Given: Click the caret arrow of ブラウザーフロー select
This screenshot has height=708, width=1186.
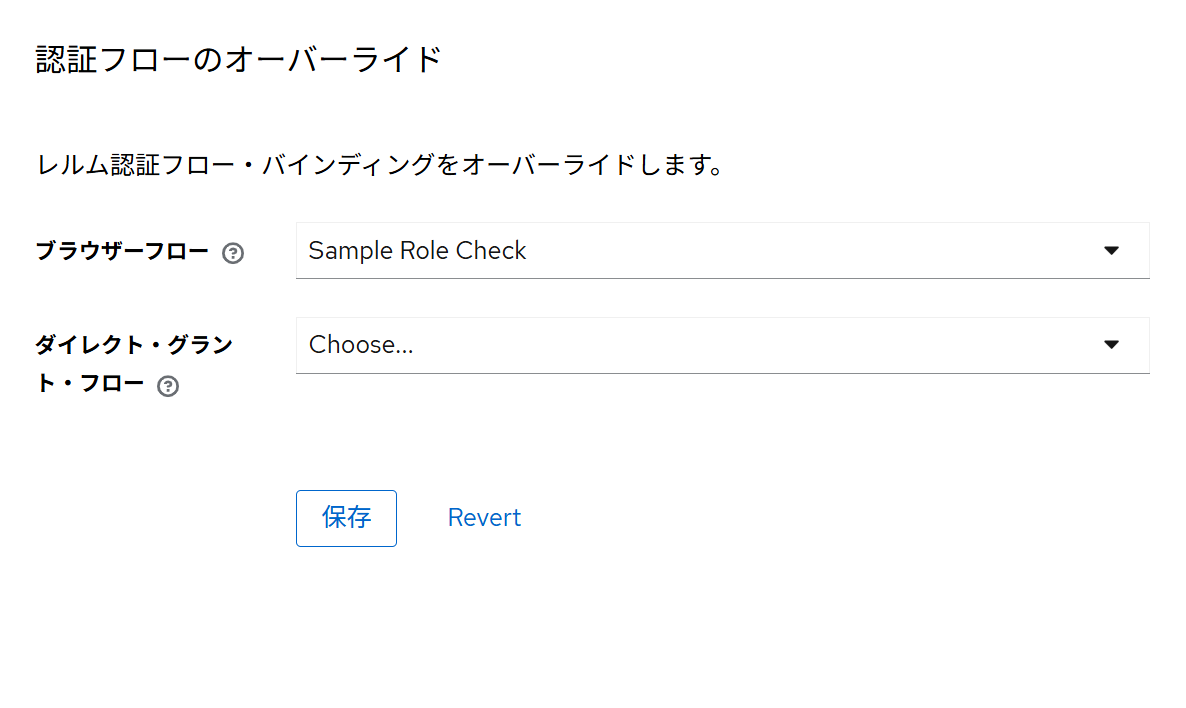Looking at the screenshot, I should (1111, 250).
